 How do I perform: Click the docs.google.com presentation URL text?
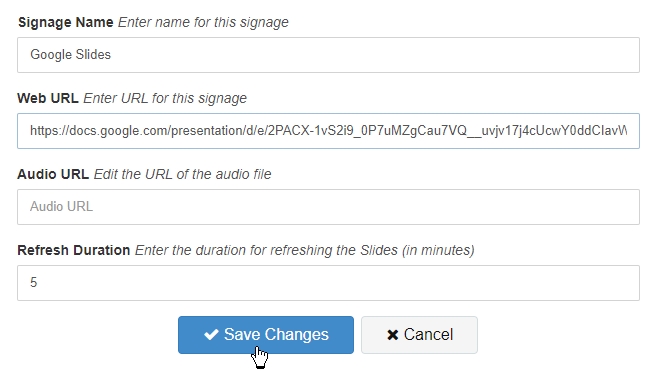tap(328, 131)
